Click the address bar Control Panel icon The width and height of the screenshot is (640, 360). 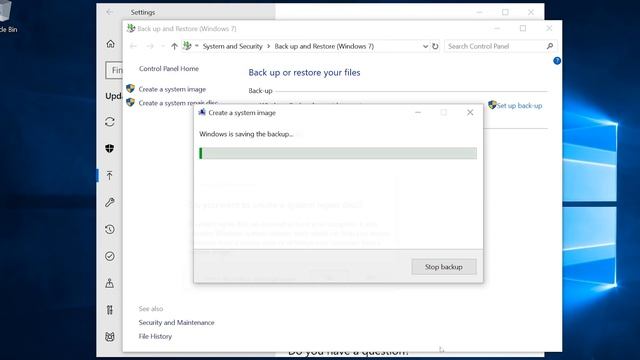coord(187,46)
